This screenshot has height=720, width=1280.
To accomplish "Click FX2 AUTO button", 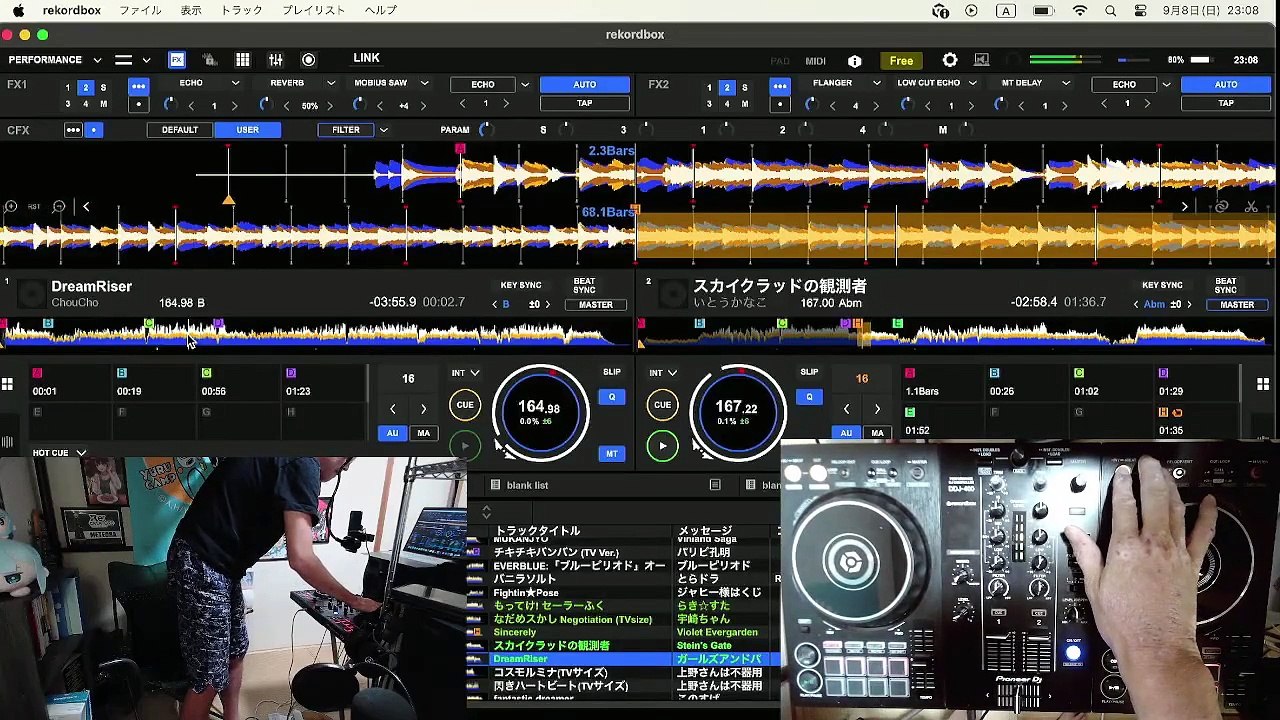I will coord(1226,85).
